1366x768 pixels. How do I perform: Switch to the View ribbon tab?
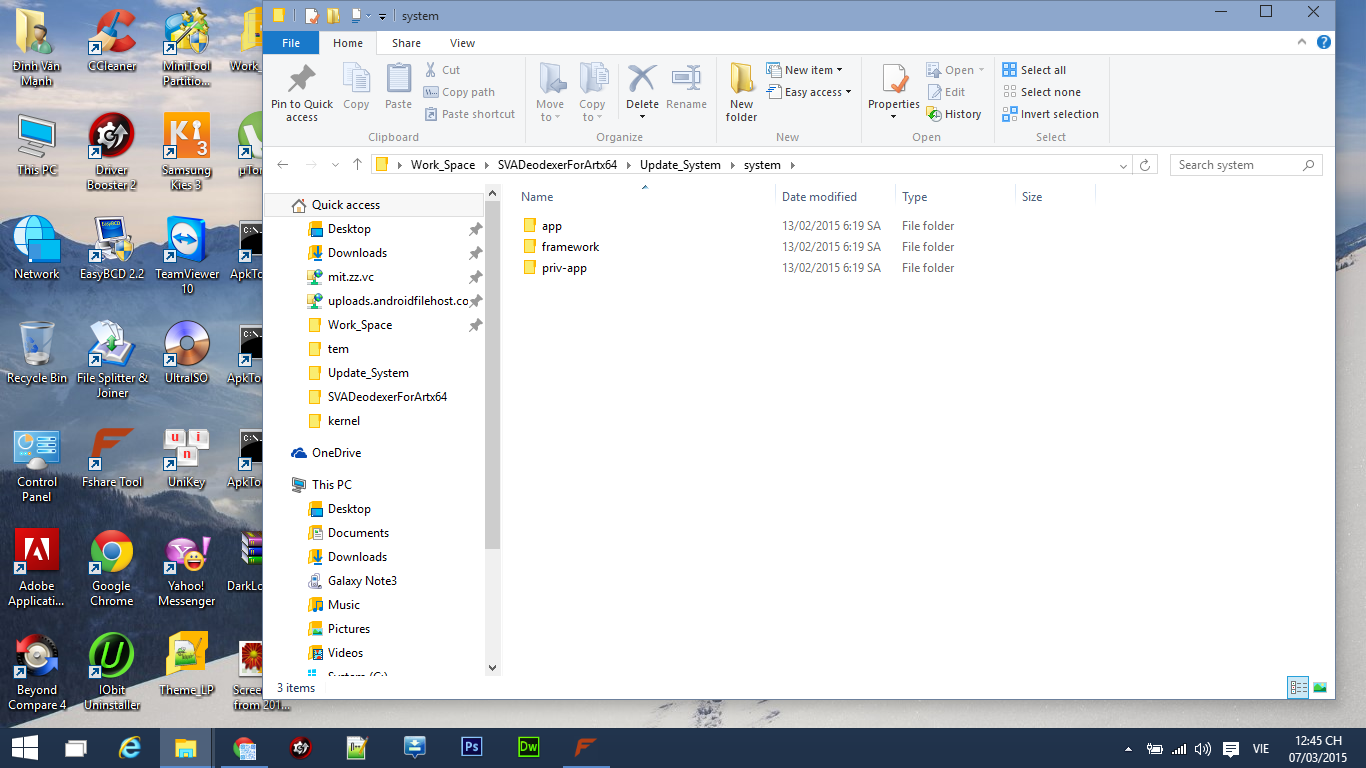462,43
